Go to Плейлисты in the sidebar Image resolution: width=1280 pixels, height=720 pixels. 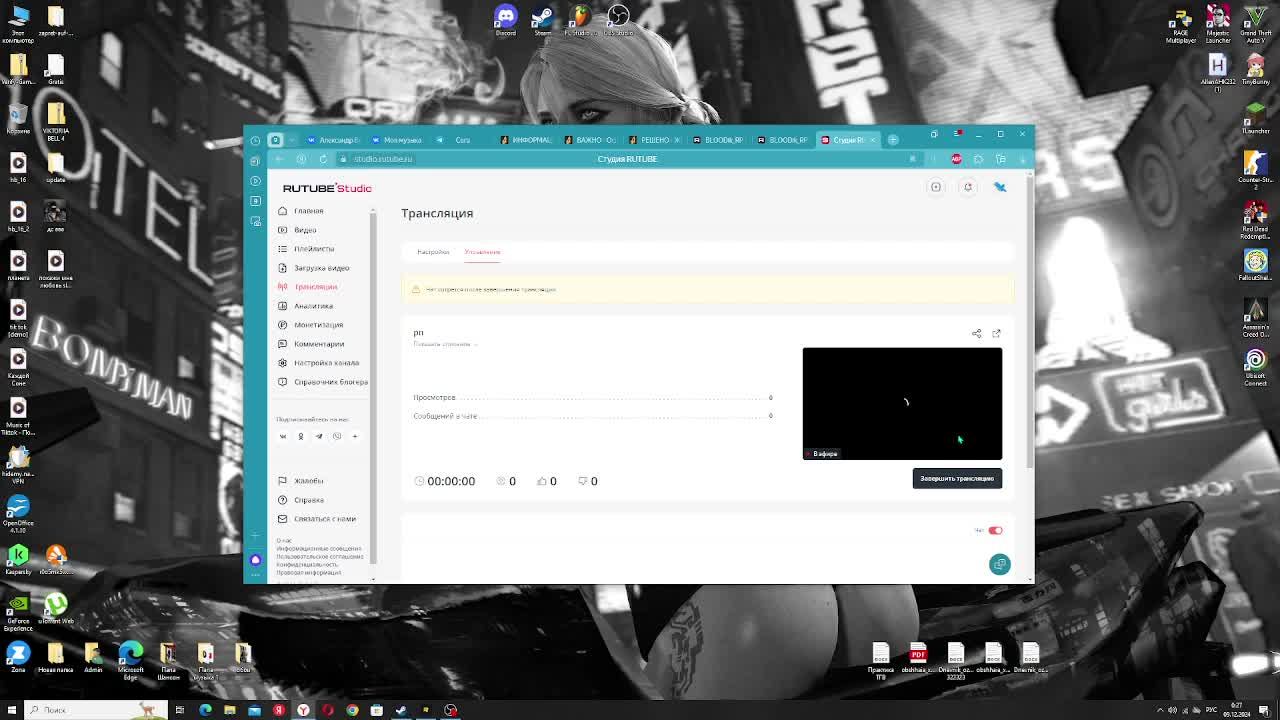coord(314,249)
